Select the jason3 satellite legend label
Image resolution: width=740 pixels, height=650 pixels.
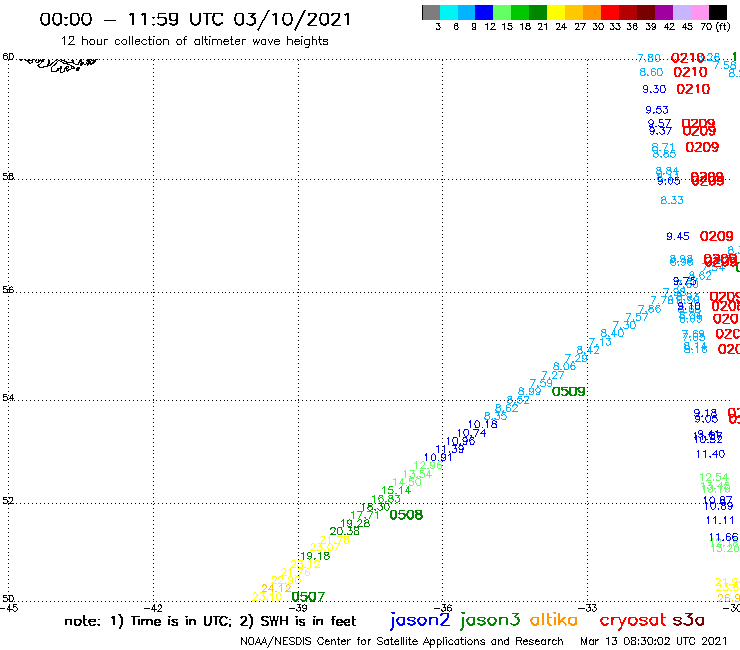pos(490,620)
